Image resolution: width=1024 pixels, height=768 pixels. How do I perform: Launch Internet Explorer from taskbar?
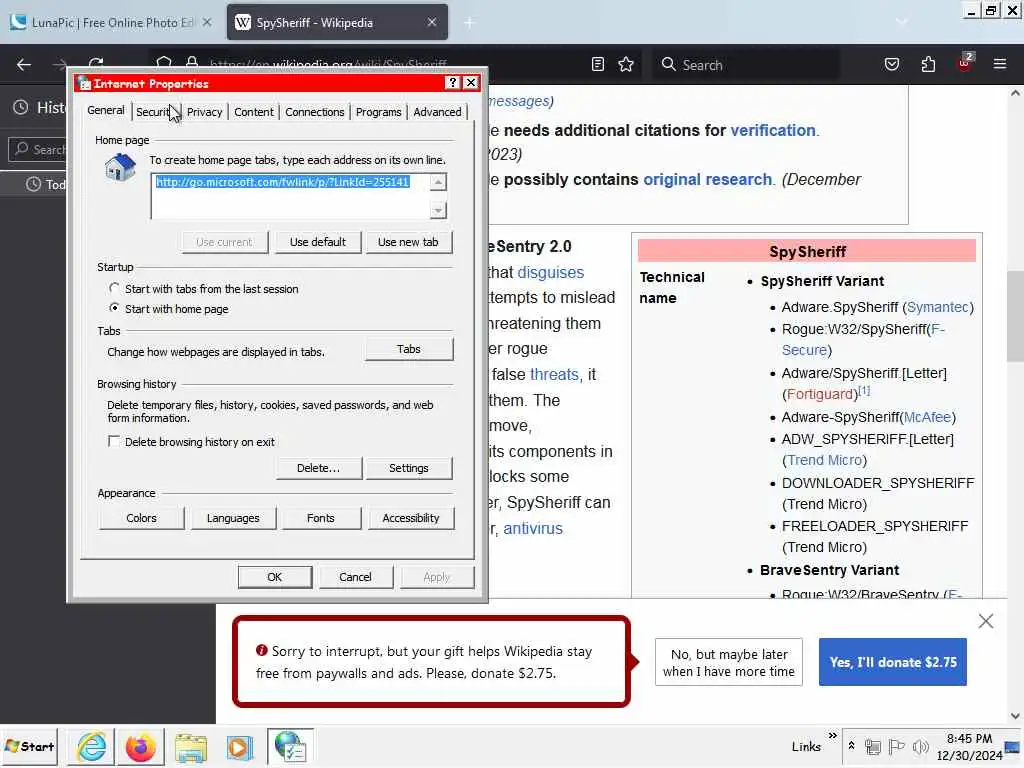[x=91, y=746]
